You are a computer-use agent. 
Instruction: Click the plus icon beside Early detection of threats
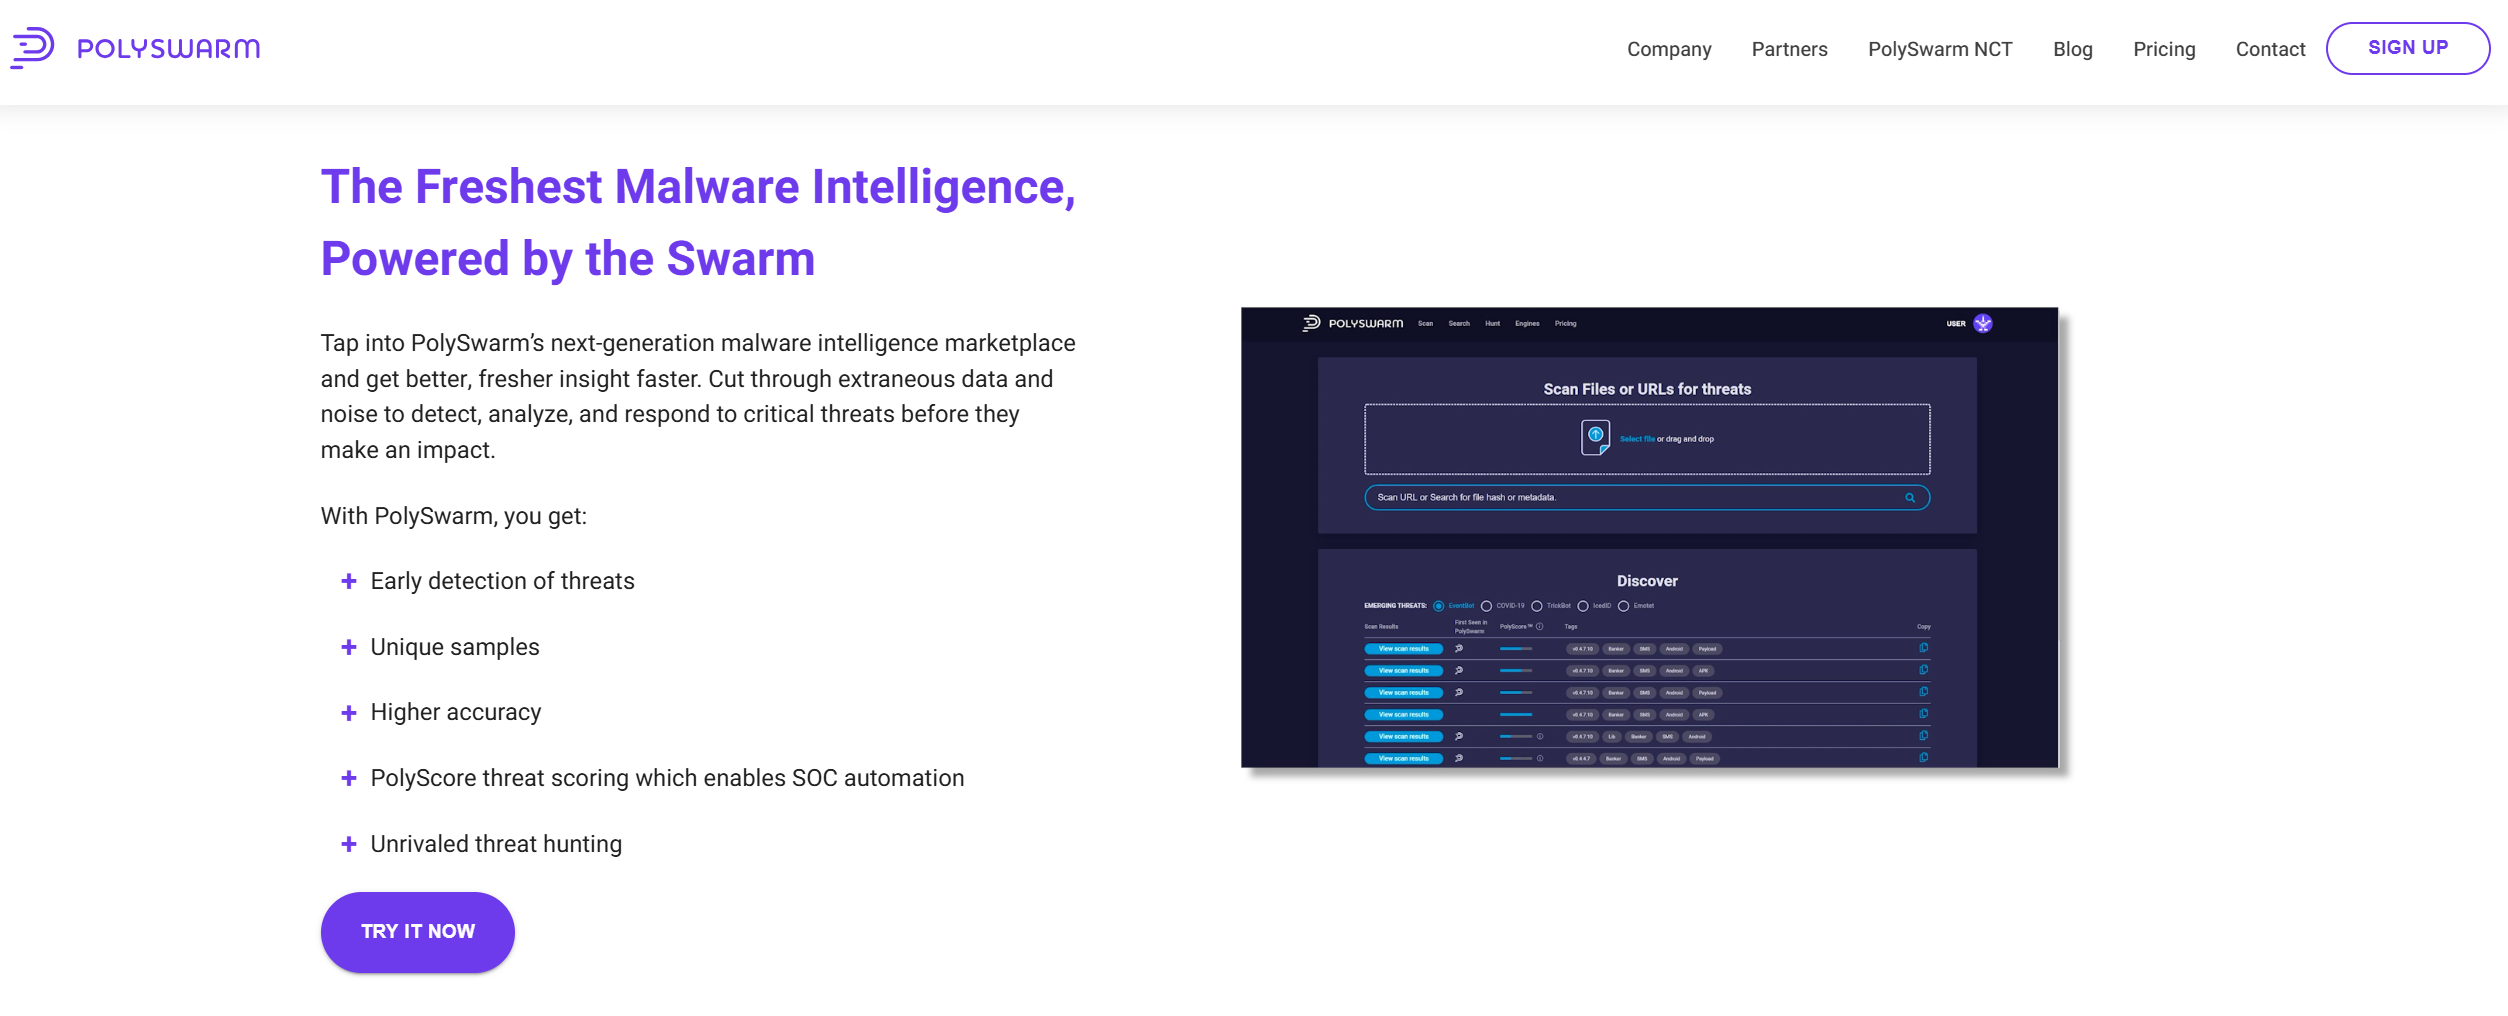pos(348,582)
